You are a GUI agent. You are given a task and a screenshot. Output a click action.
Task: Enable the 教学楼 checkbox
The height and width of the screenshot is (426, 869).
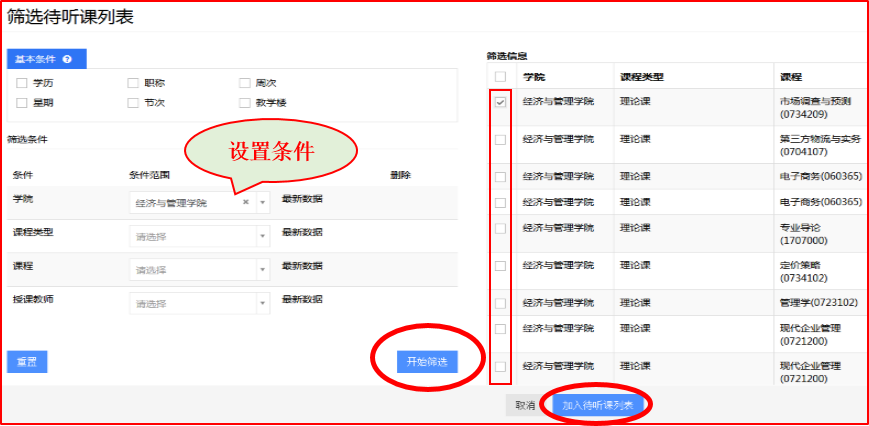pyautogui.click(x=245, y=102)
